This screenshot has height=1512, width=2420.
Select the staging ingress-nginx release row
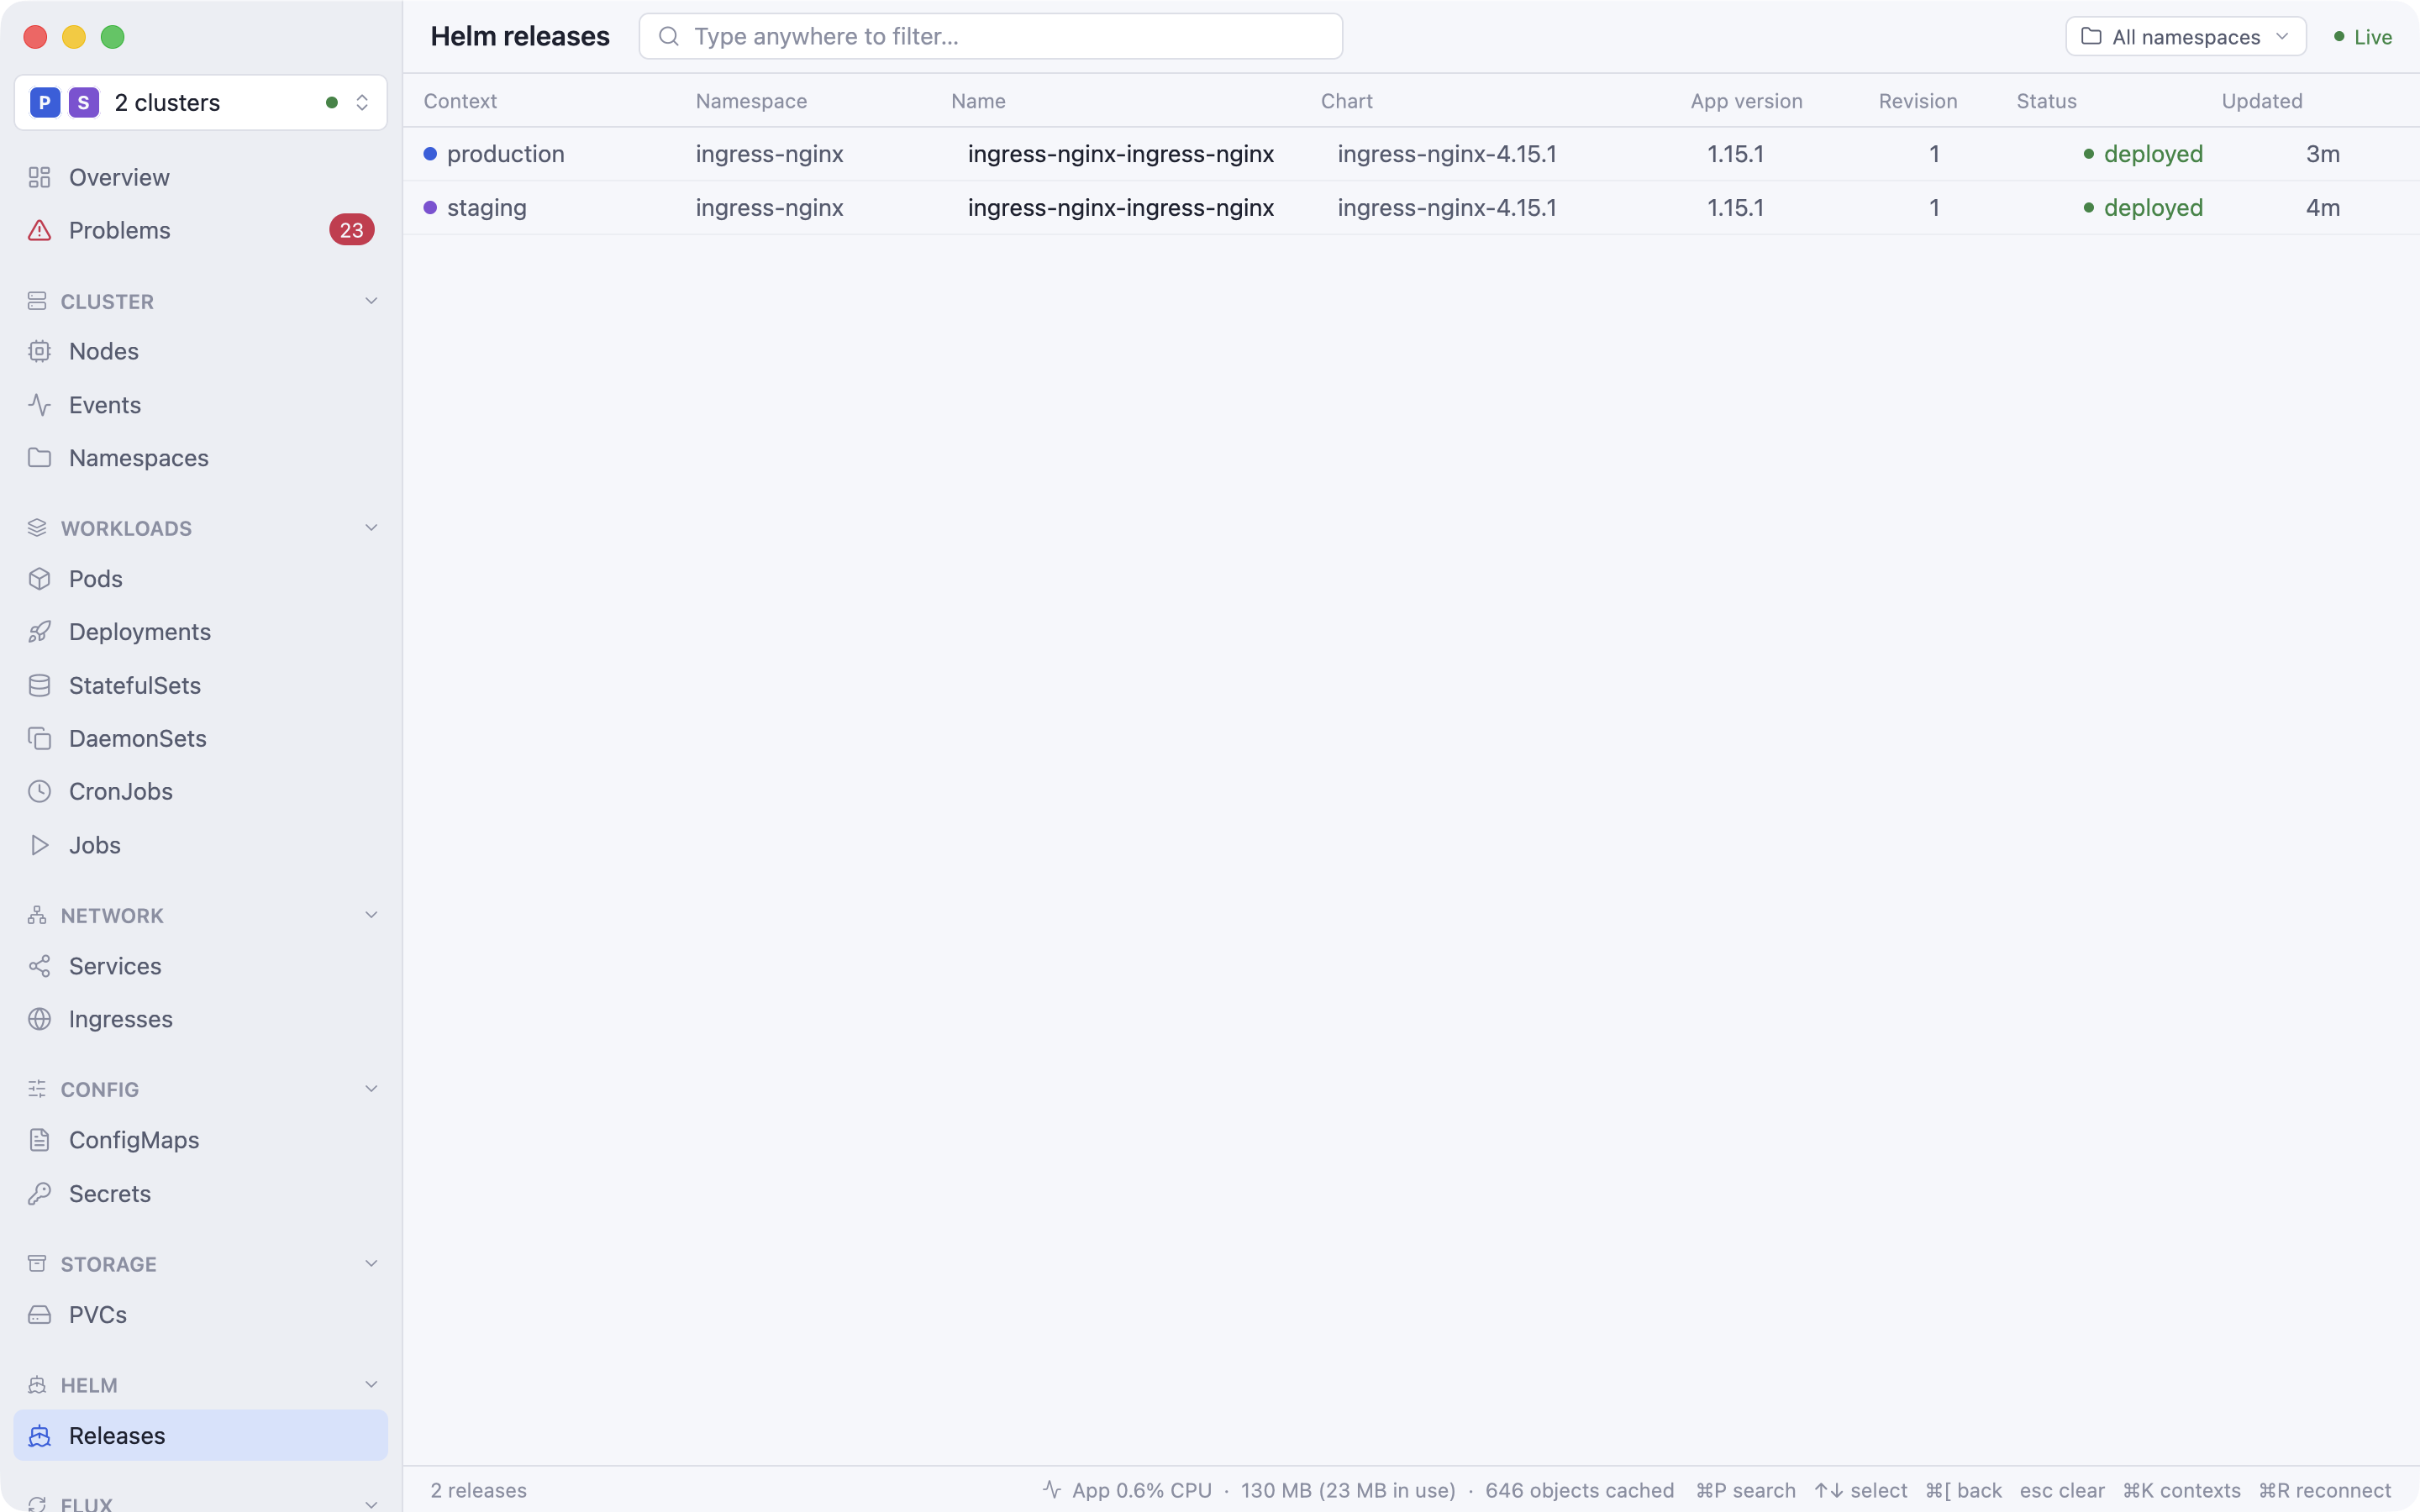click(x=1411, y=208)
